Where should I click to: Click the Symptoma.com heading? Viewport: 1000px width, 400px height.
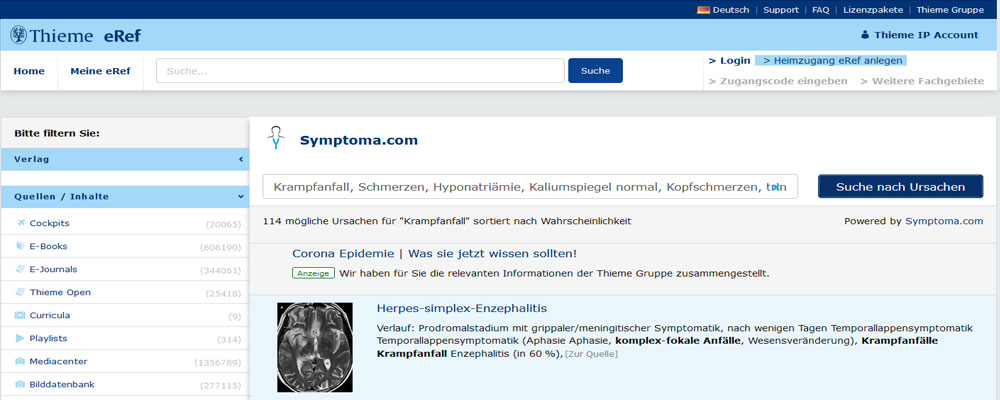tap(359, 140)
